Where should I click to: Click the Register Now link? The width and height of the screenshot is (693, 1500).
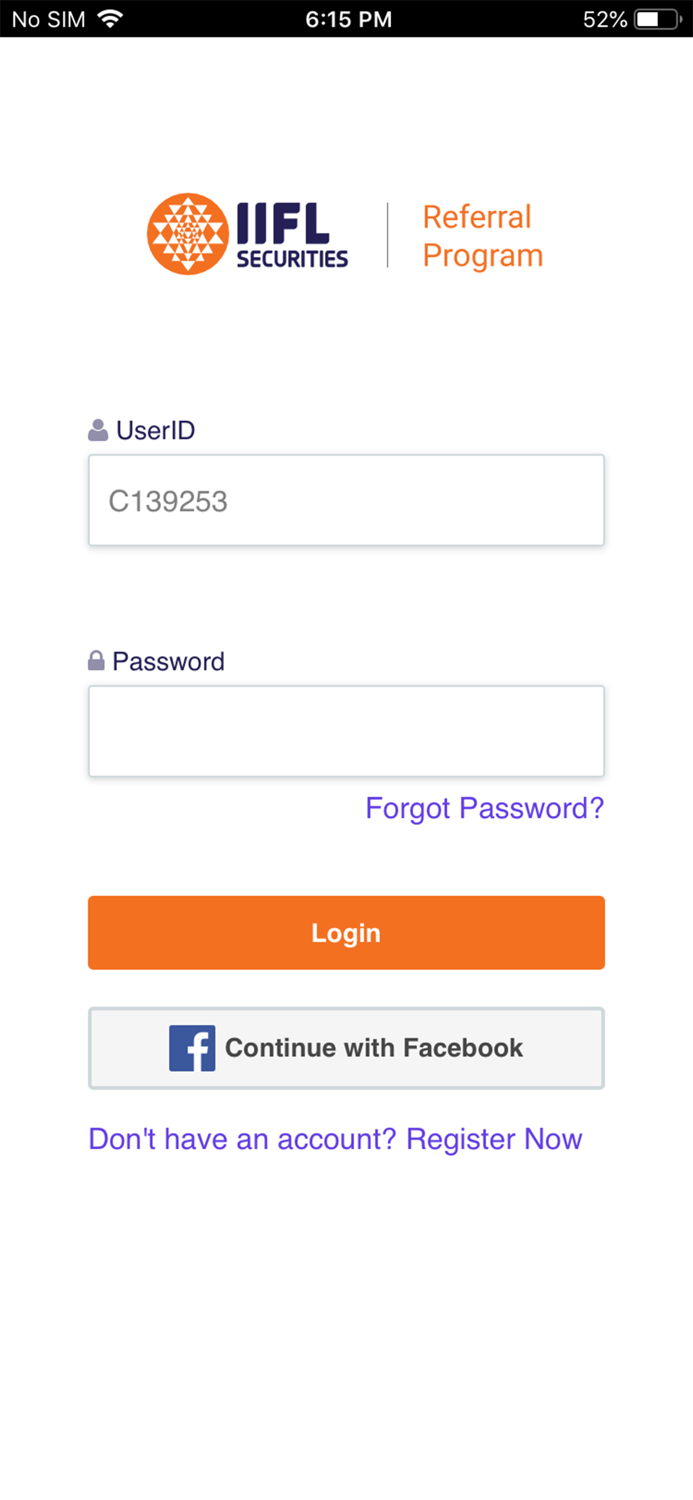493,1139
